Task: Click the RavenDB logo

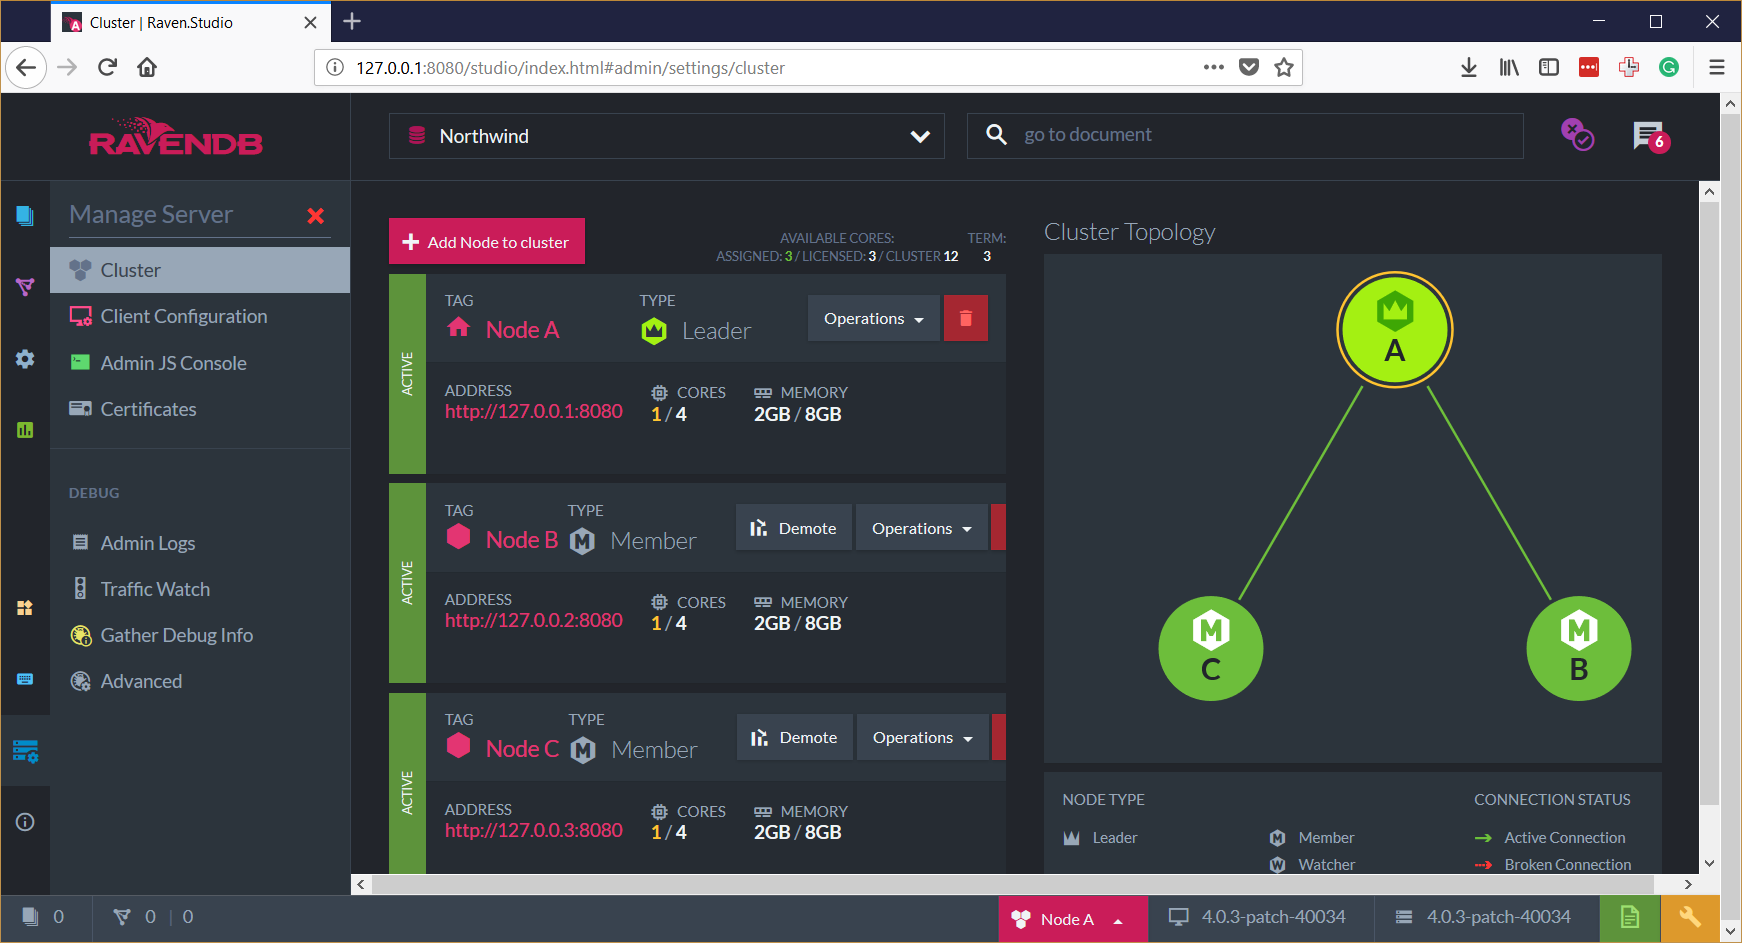Action: (176, 138)
